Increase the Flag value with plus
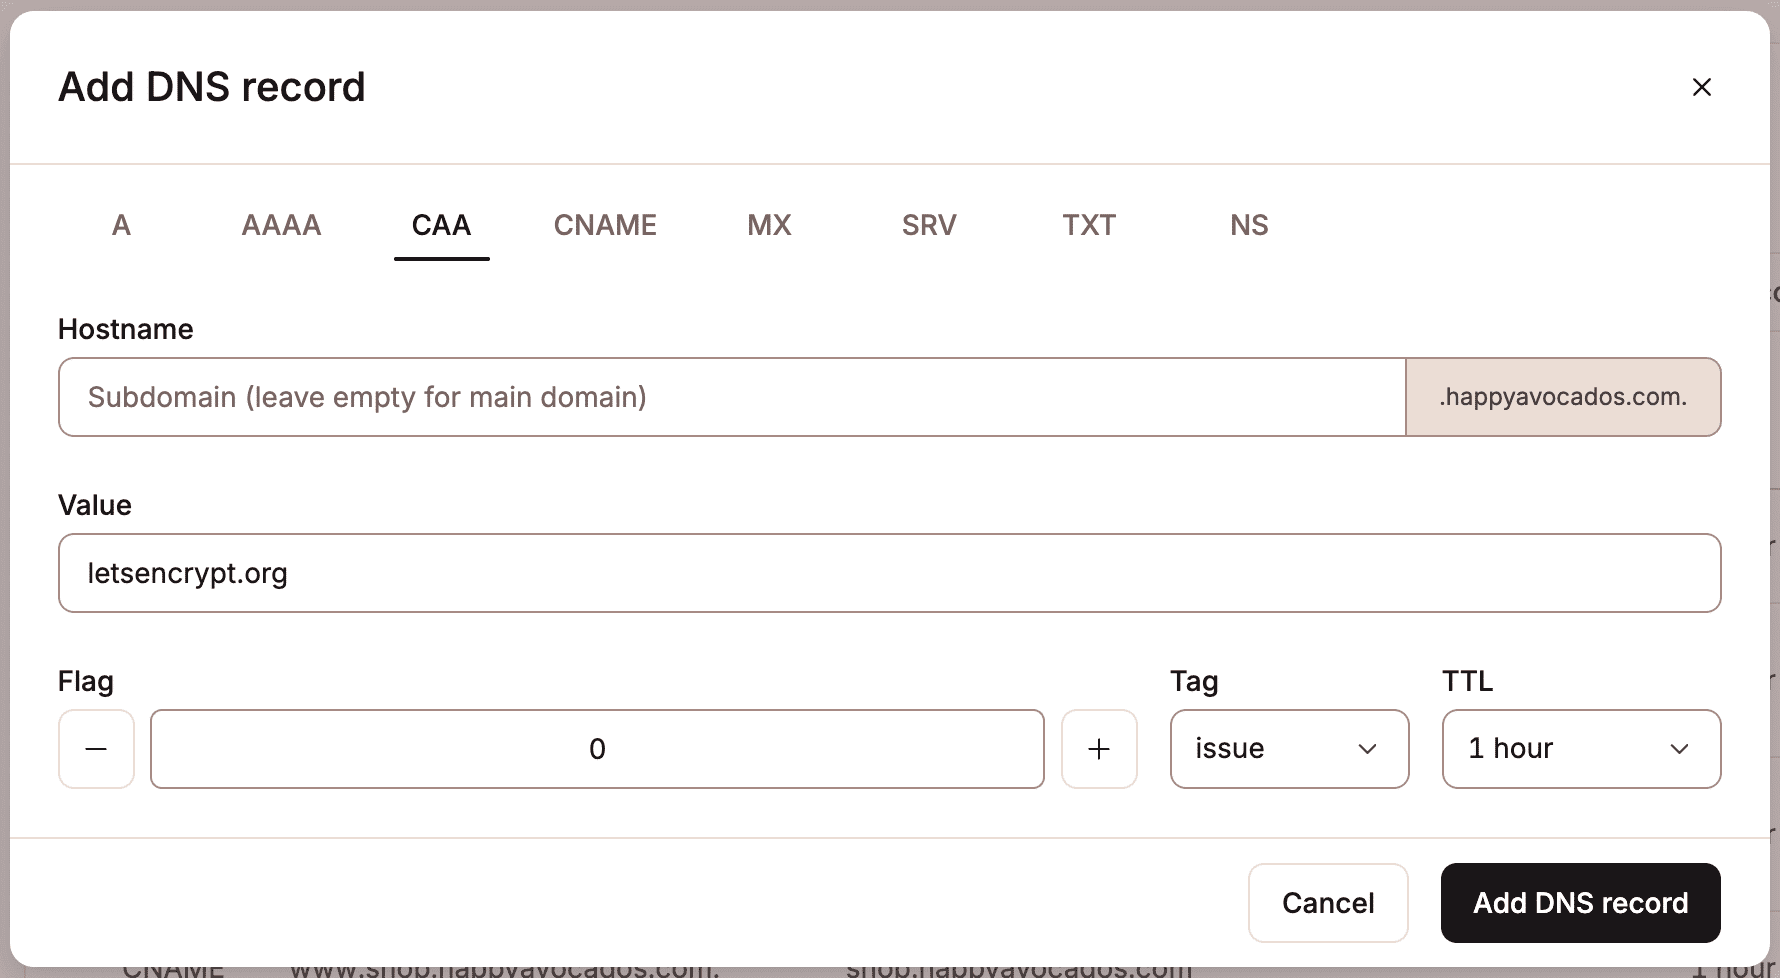The width and height of the screenshot is (1780, 978). pyautogui.click(x=1099, y=749)
